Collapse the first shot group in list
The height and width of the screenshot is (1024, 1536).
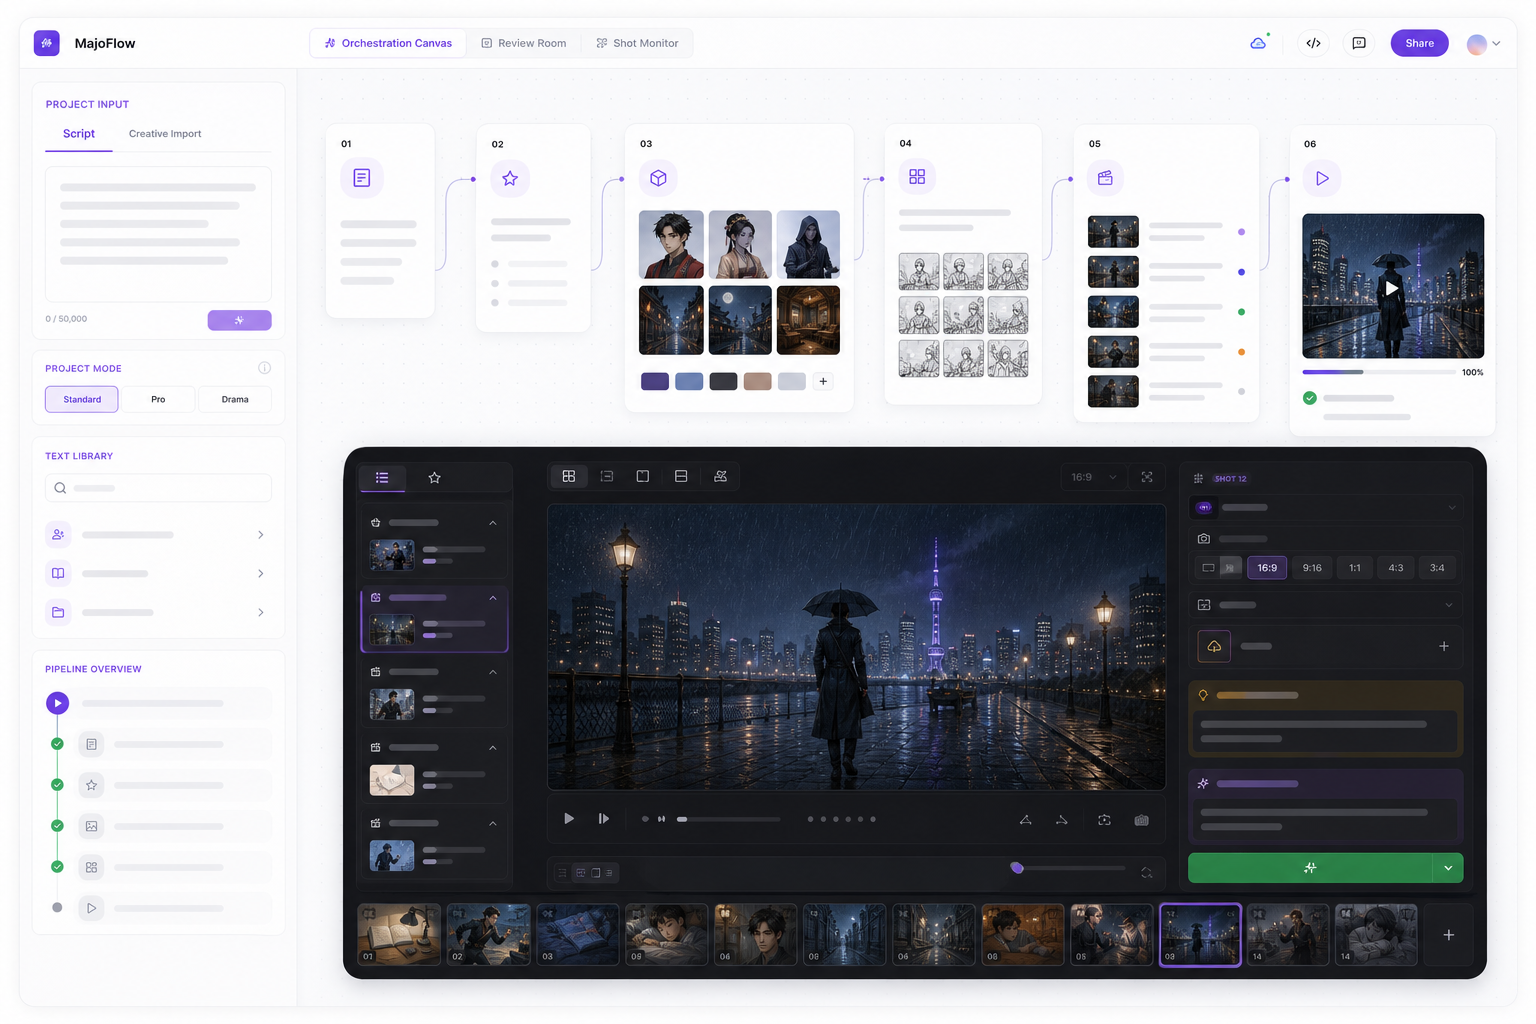[x=493, y=523]
